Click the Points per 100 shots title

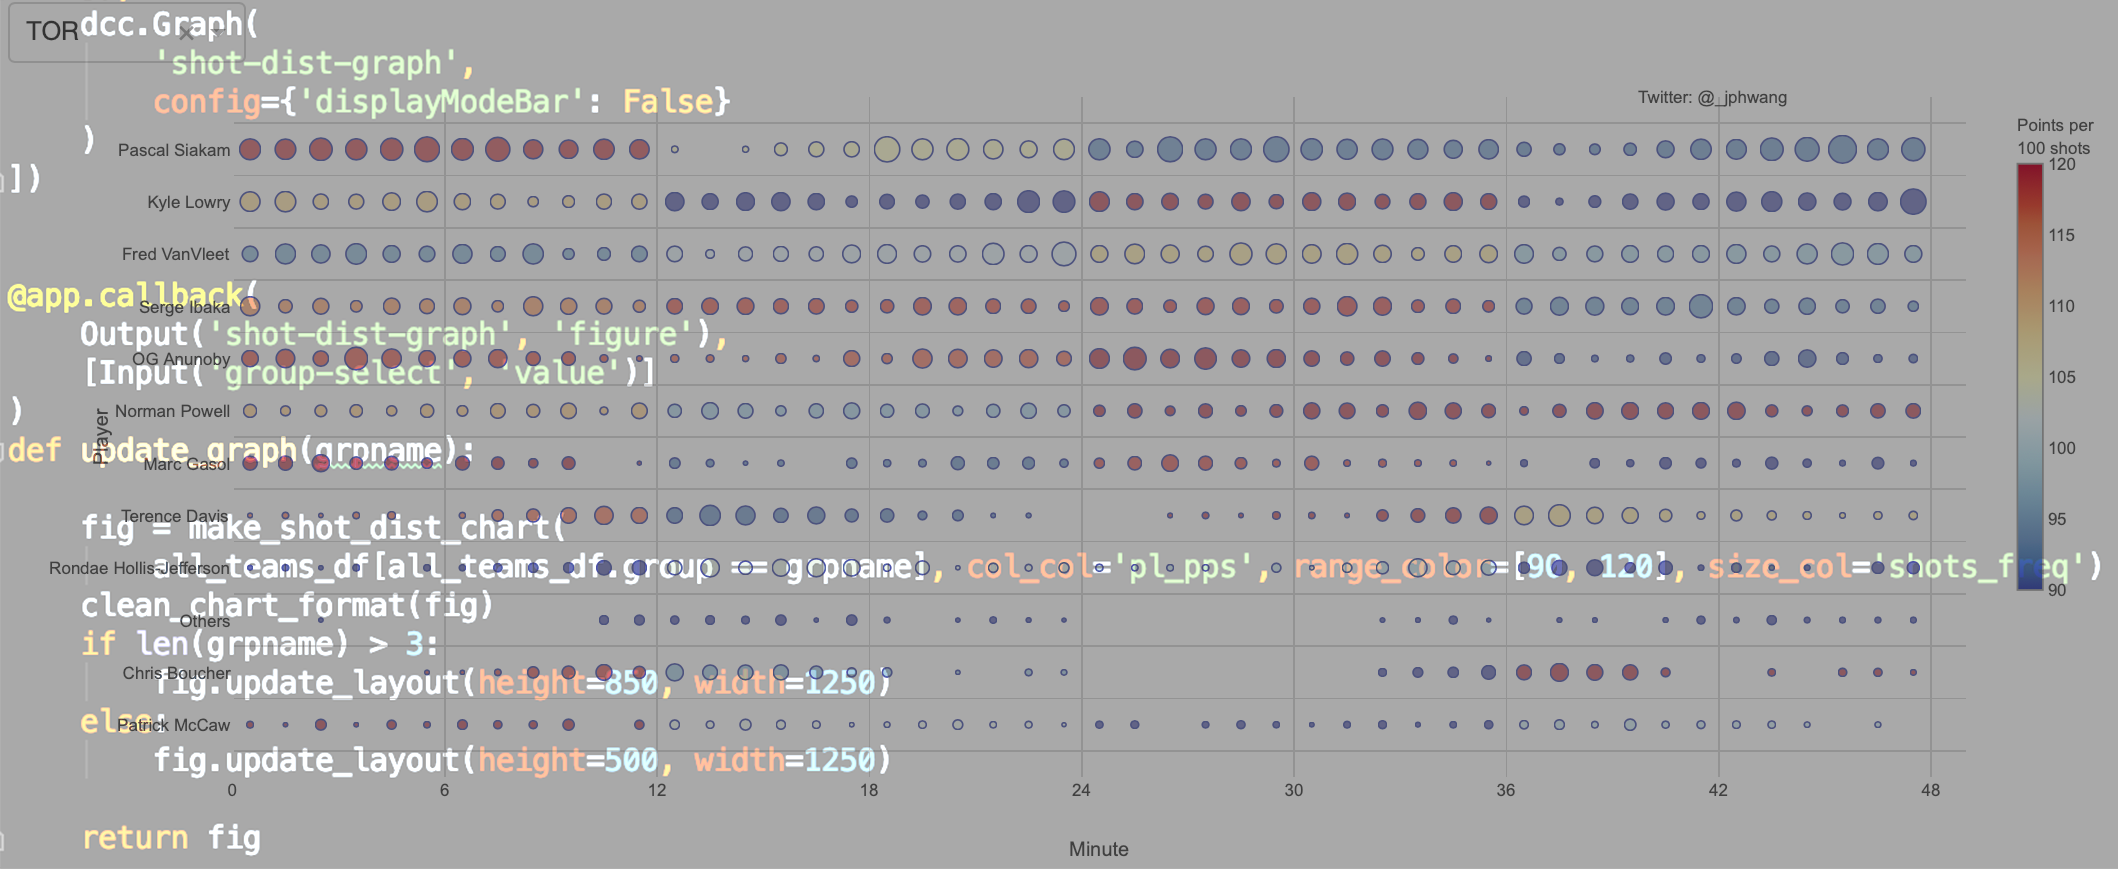pos(2054,137)
